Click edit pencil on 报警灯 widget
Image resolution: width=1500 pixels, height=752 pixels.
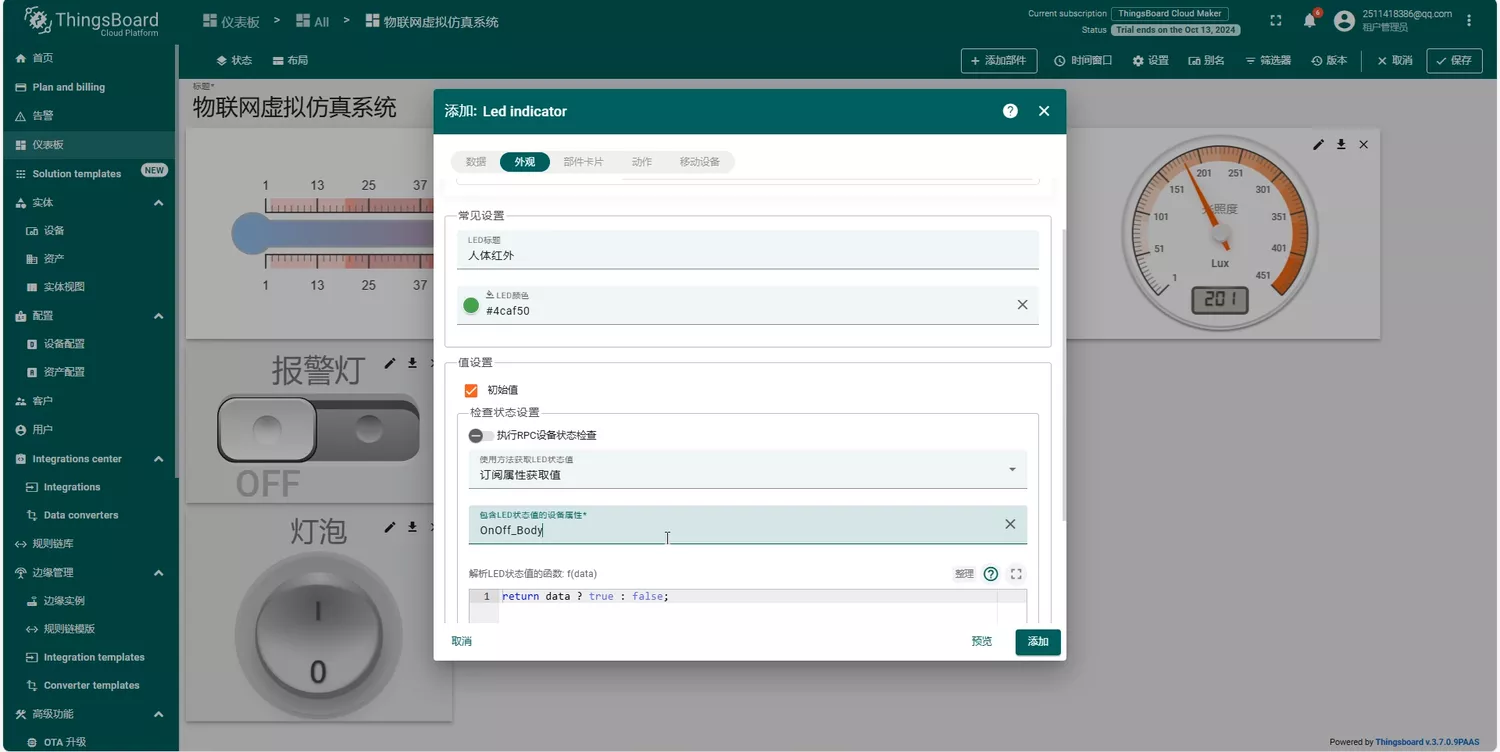(x=390, y=363)
